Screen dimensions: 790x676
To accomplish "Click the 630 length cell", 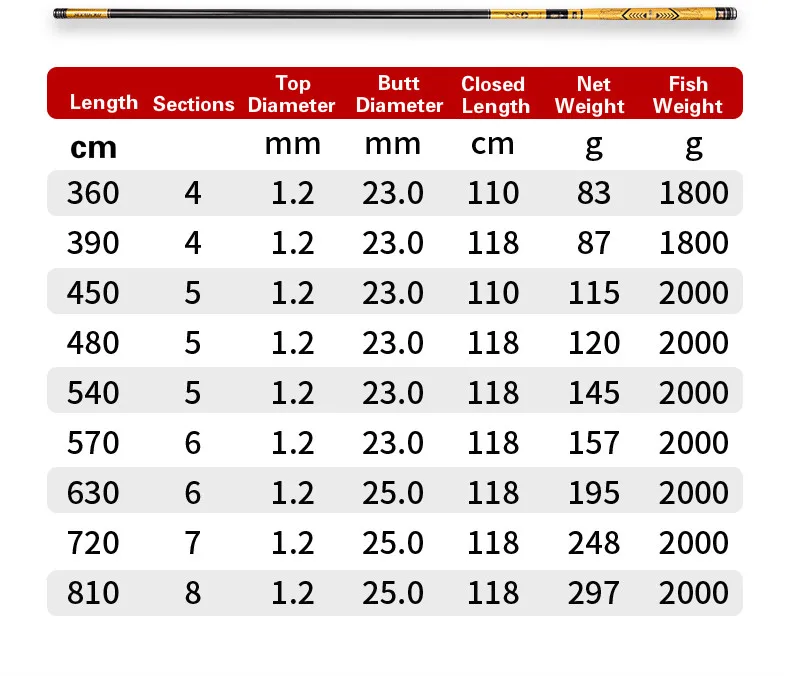I will tap(93, 493).
